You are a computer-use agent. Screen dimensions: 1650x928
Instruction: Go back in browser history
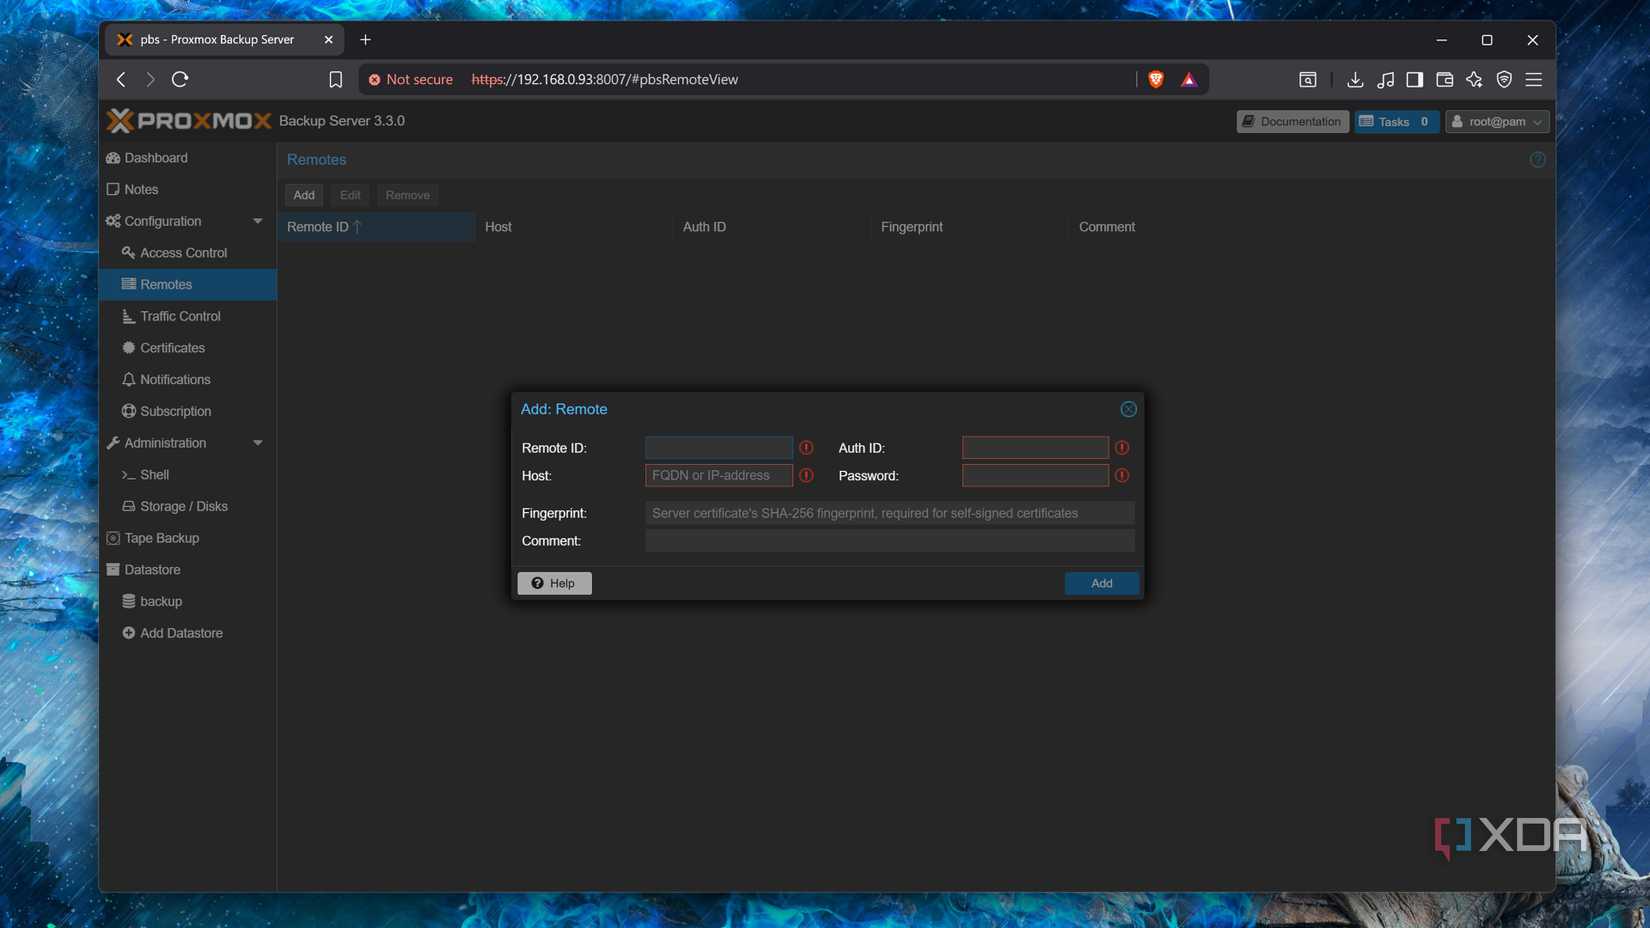[121, 79]
